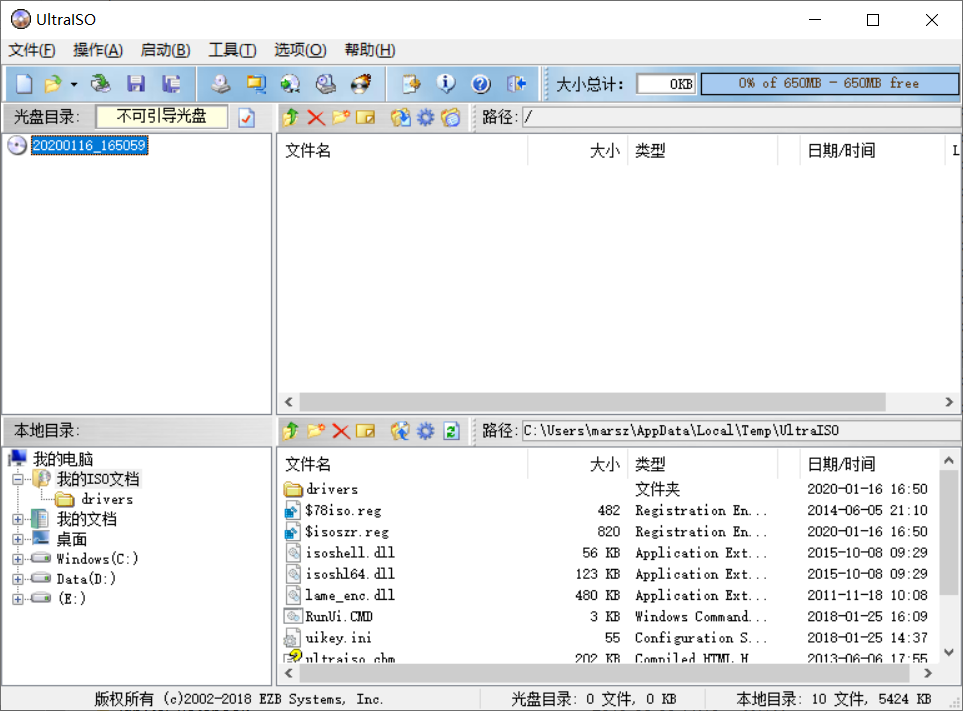The height and width of the screenshot is (711, 963).
Task: Select 我的电脑 in local tree
Action: click(63, 459)
